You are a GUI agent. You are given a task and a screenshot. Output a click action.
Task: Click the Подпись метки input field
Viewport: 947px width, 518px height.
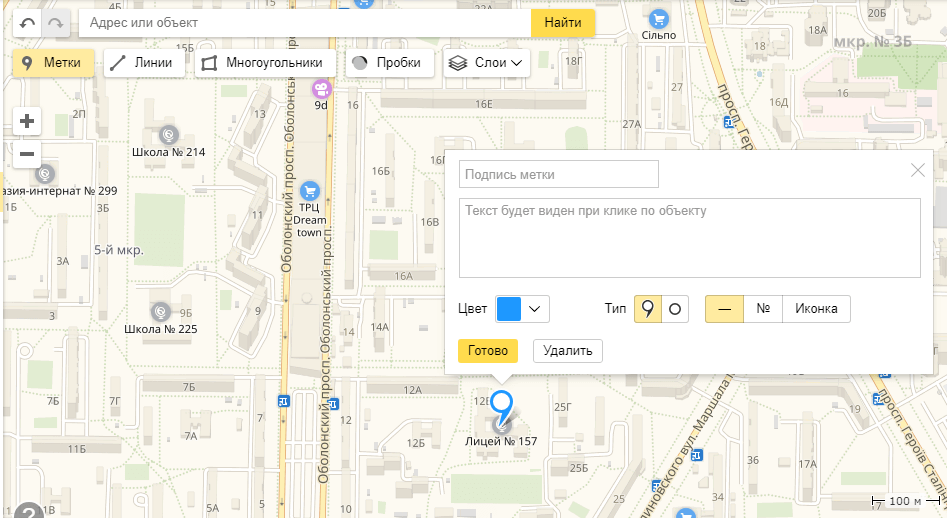coord(559,174)
